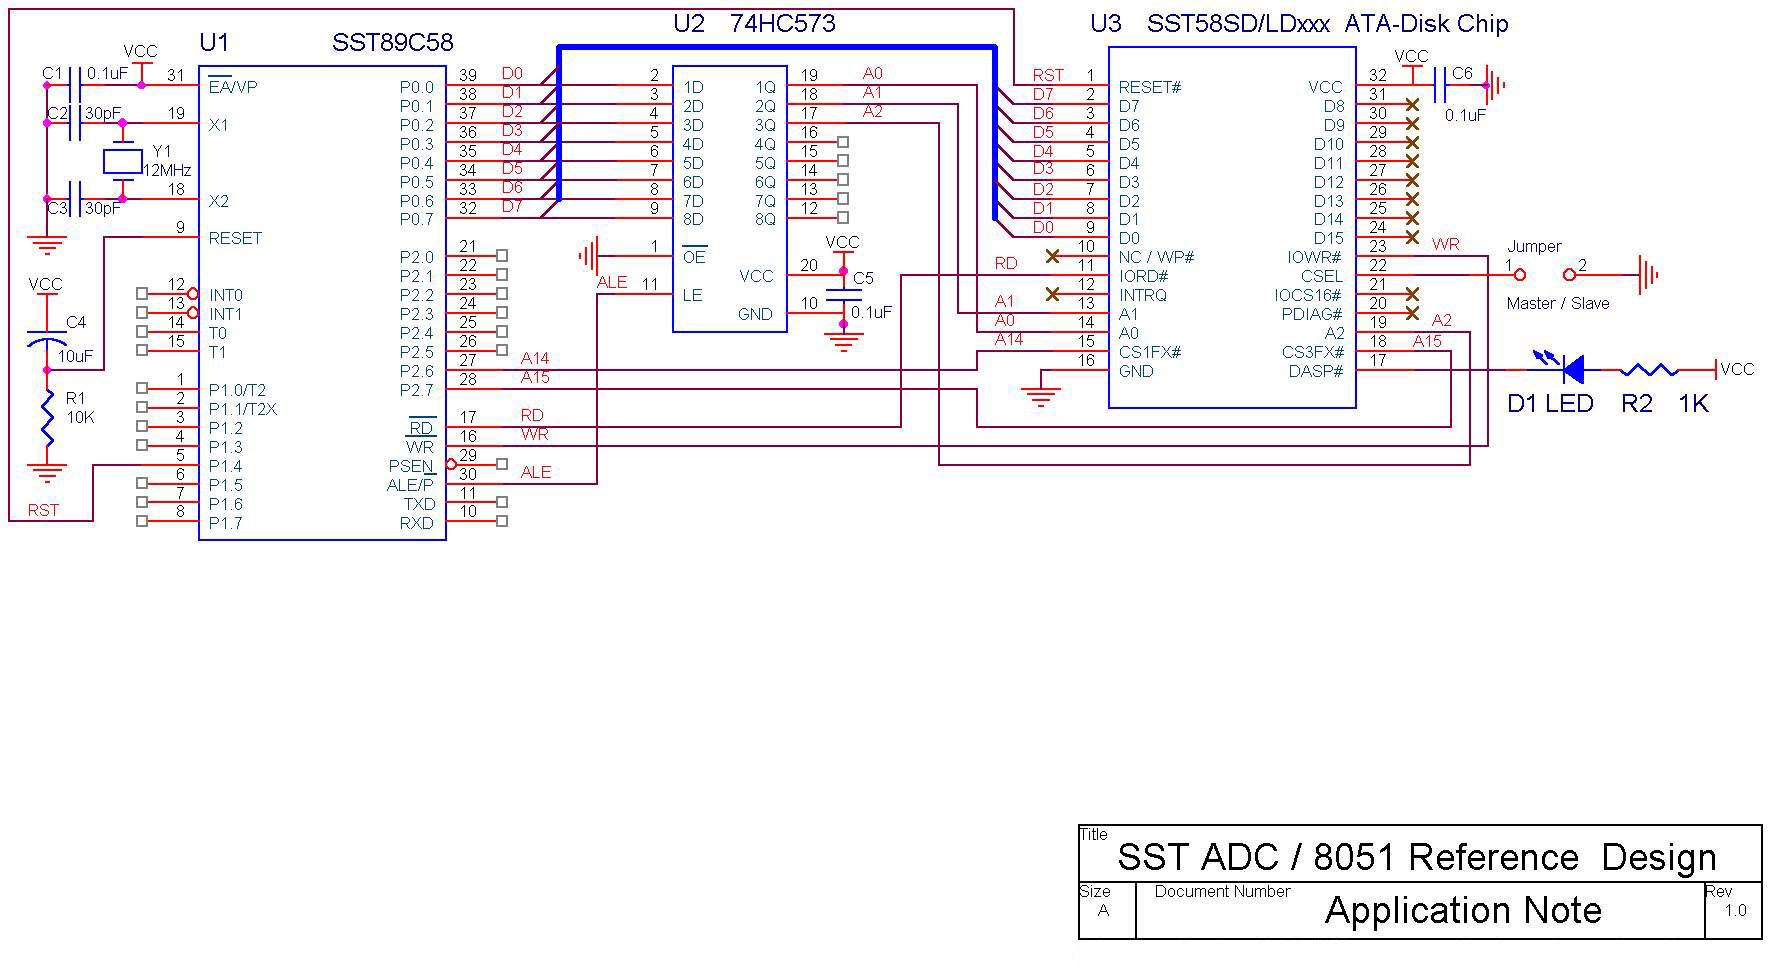This screenshot has height=967, width=1771.
Task: Select the no-connect X on NC / WP# pin 10
Action: pos(1052,256)
